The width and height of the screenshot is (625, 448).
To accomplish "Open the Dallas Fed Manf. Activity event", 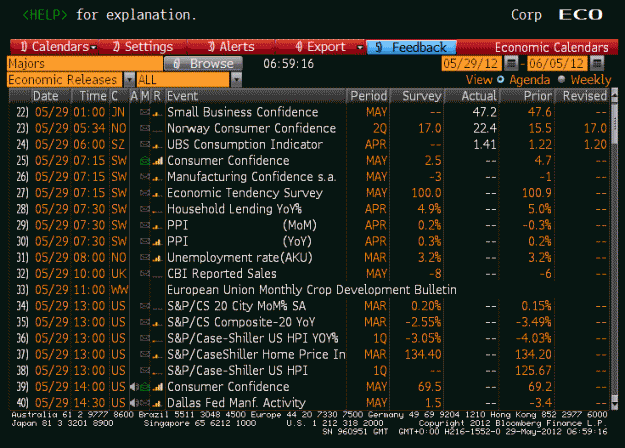I will tap(236, 403).
